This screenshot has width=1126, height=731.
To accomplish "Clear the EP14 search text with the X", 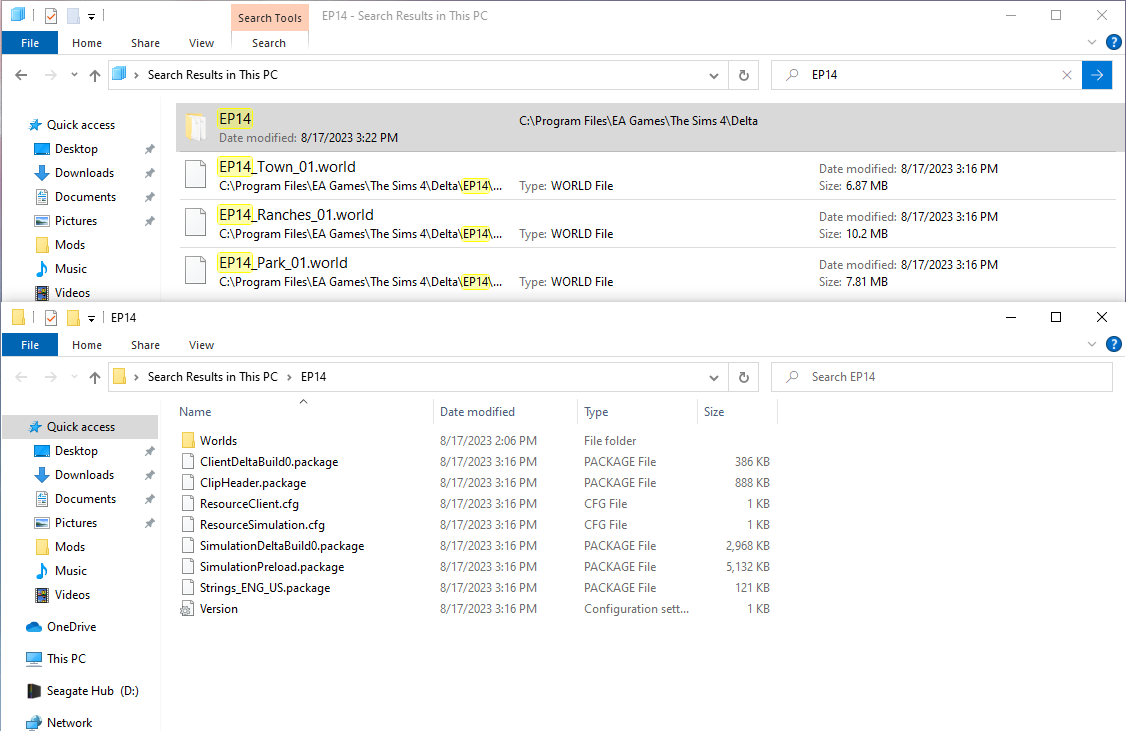I will (1067, 75).
